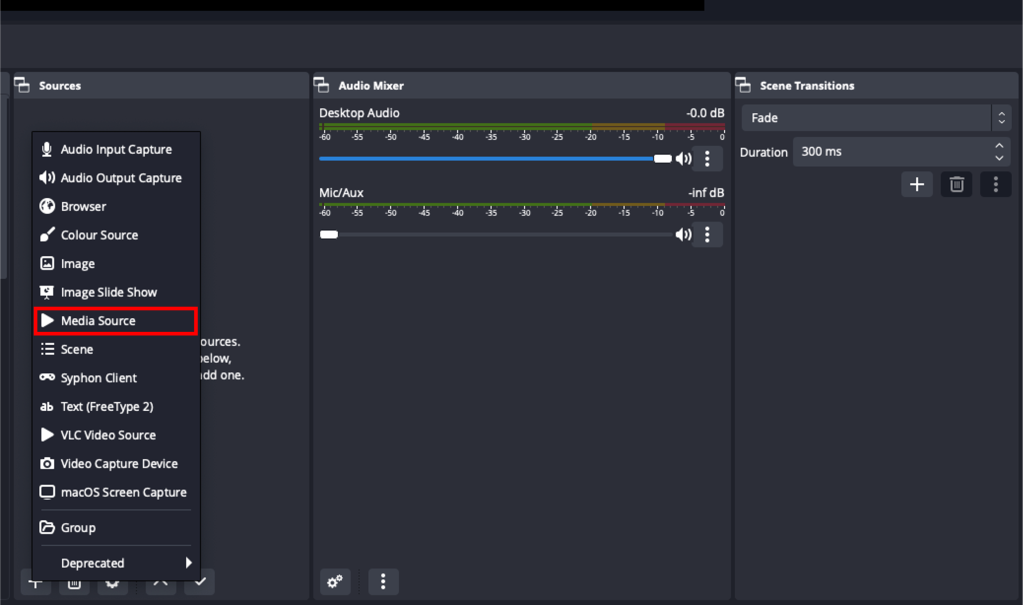Click the Desktop Audio level meter

click(522, 127)
